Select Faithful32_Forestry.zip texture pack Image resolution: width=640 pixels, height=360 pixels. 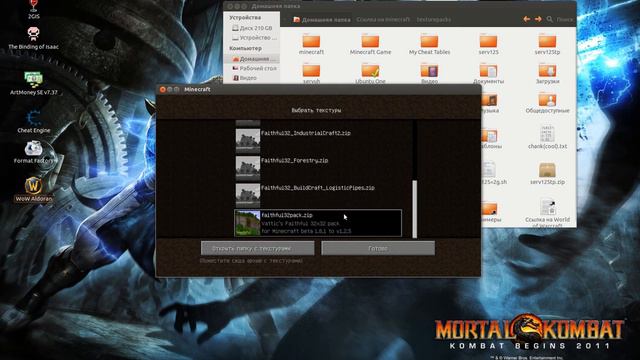(318, 168)
